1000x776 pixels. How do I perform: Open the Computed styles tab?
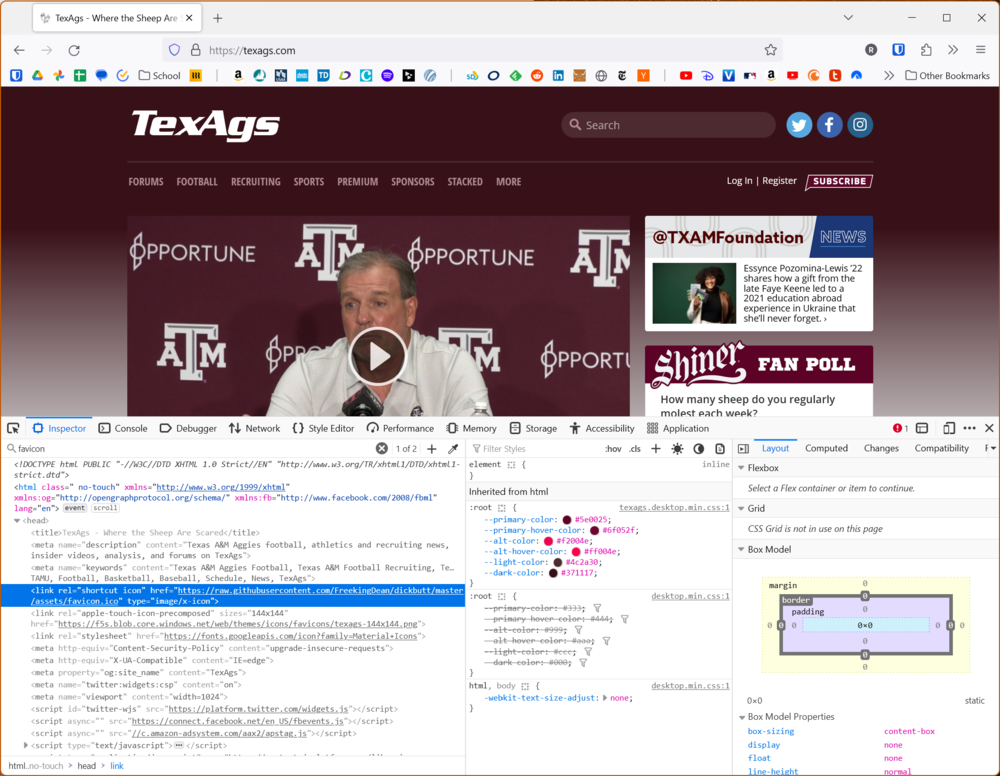point(826,448)
